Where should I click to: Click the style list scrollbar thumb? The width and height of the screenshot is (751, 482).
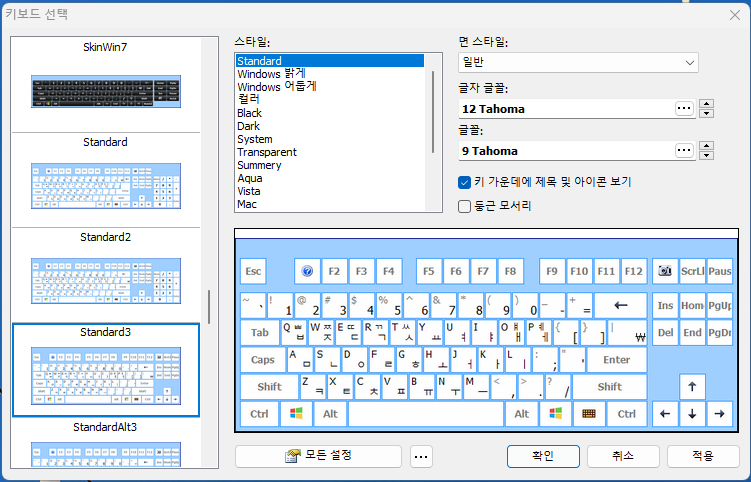[433, 112]
